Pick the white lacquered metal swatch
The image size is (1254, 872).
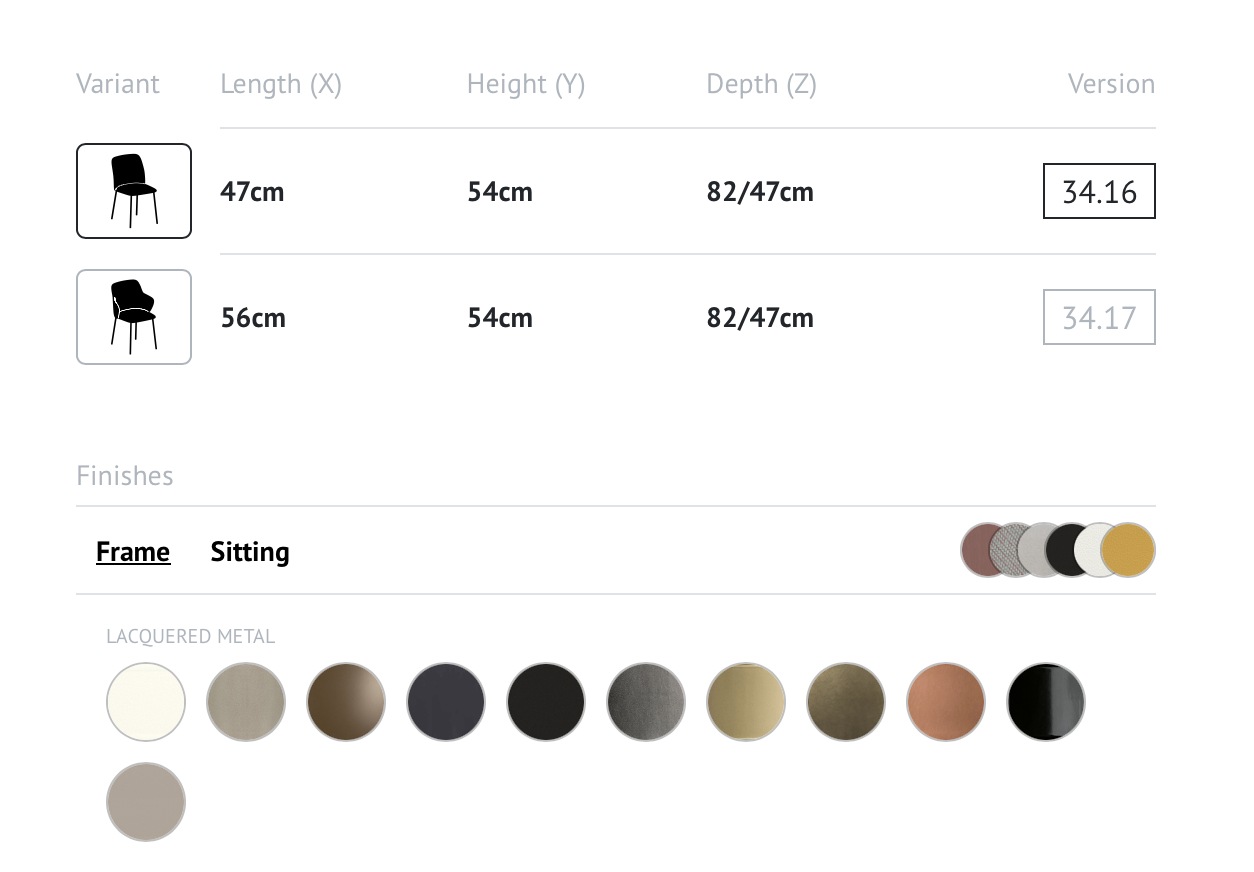point(146,702)
